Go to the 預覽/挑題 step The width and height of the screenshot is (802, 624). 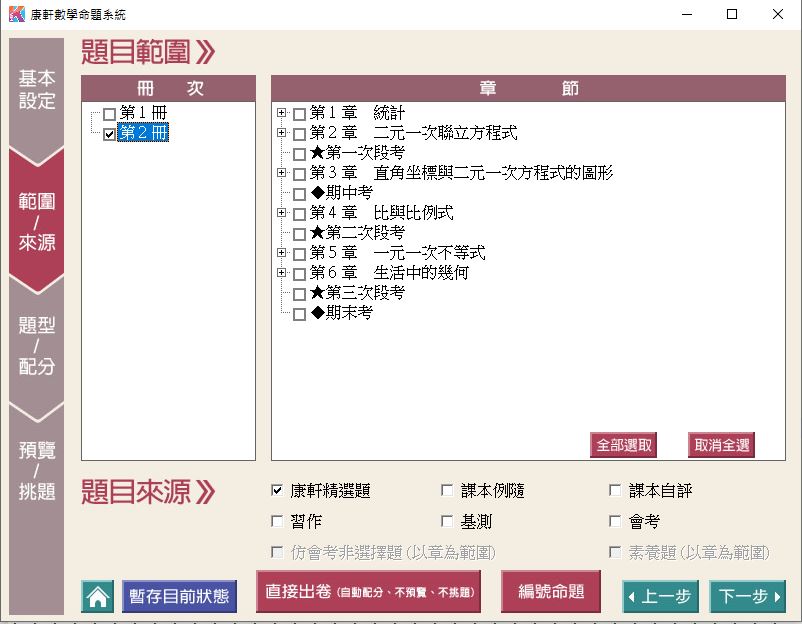click(x=37, y=470)
